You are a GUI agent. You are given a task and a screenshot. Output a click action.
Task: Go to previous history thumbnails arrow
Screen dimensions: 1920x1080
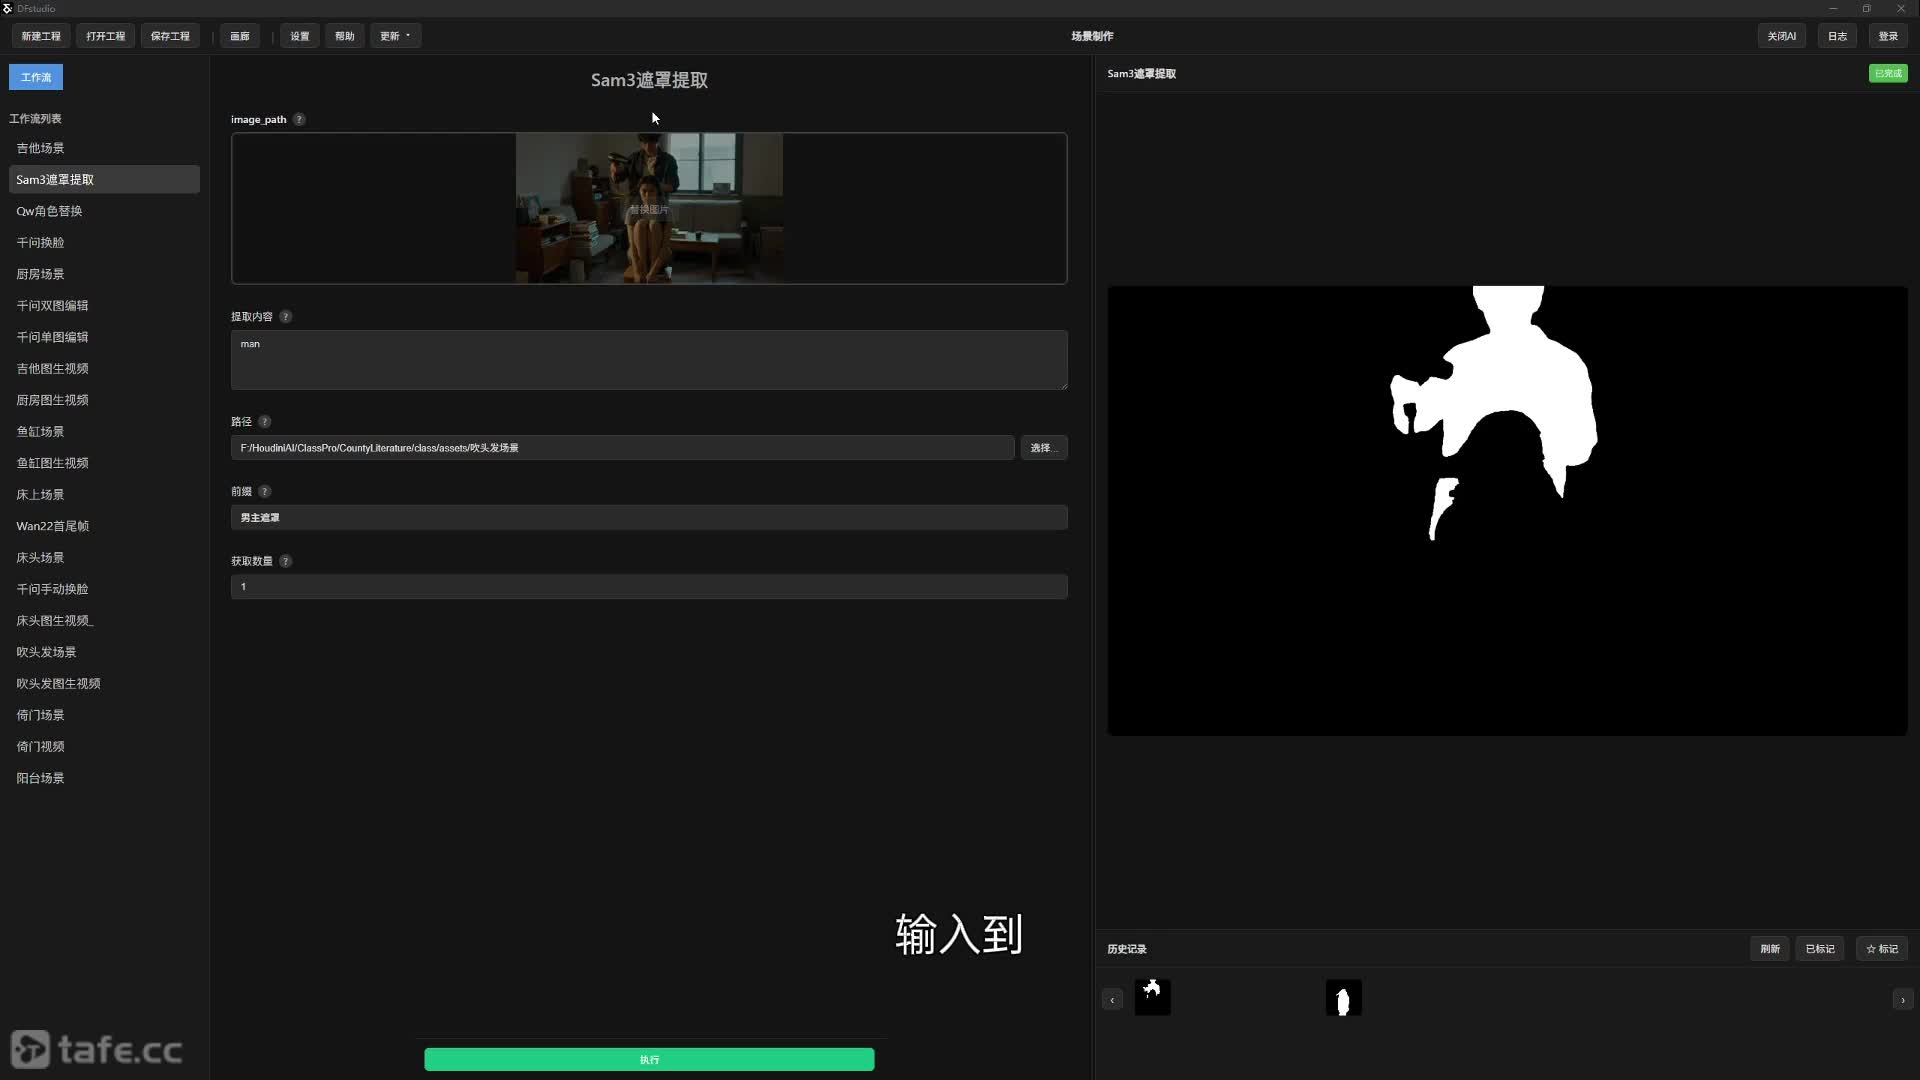[1112, 1000]
